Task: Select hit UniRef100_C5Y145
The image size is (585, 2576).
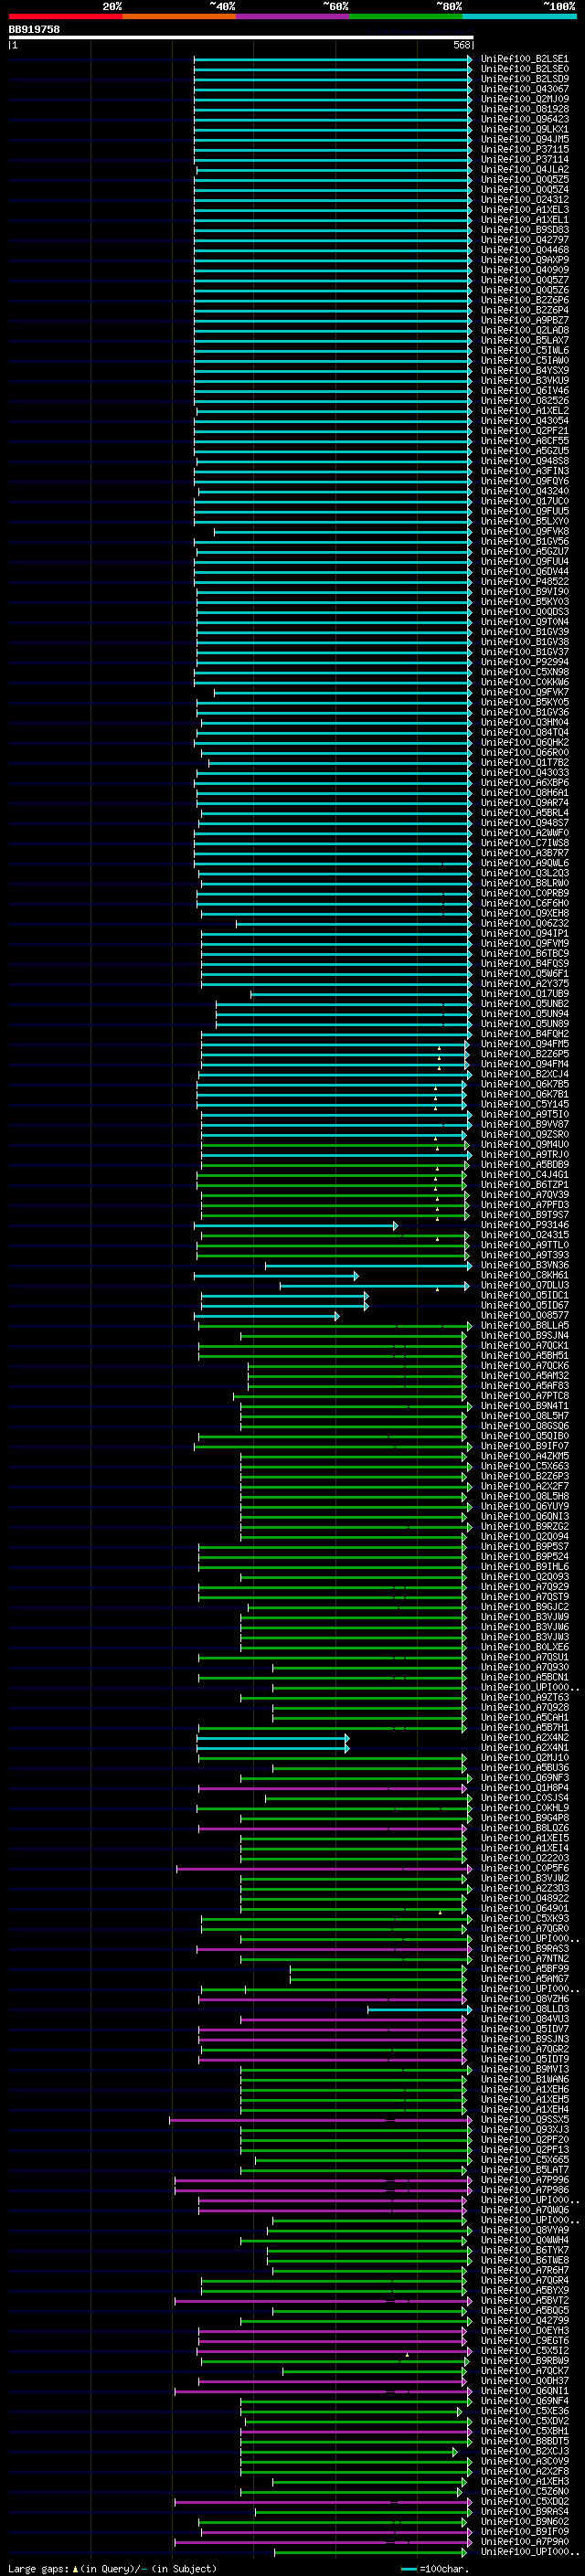Action: pyautogui.click(x=524, y=1104)
